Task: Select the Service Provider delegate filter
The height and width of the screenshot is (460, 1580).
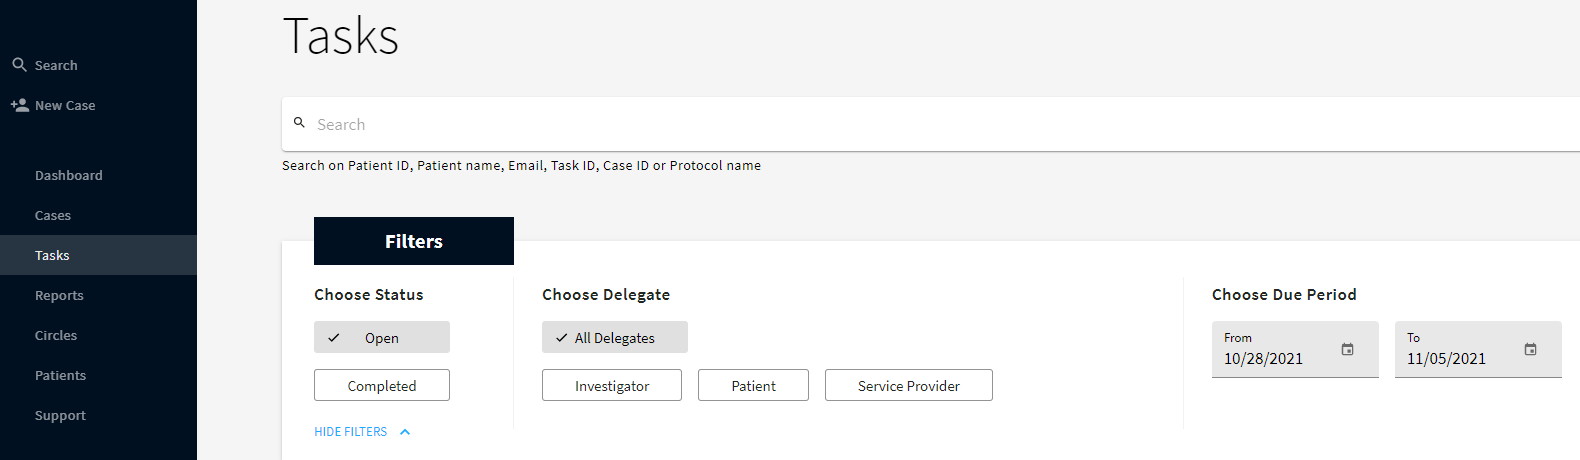Action: pyautogui.click(x=908, y=386)
